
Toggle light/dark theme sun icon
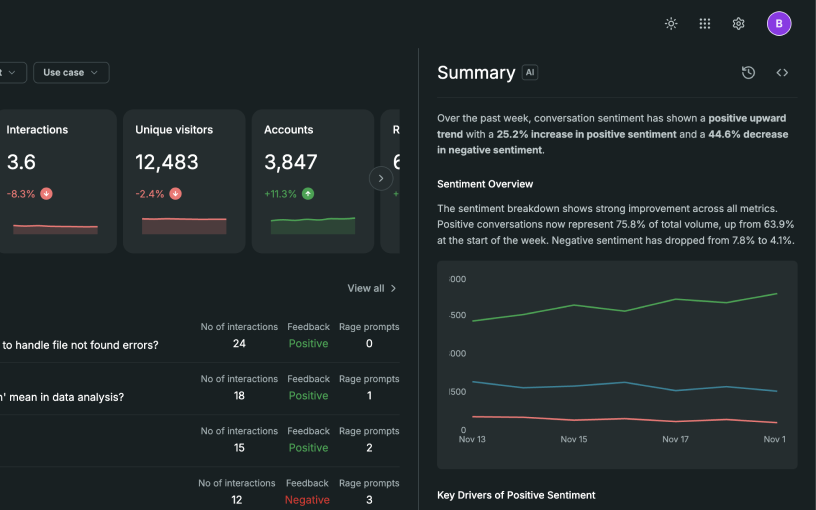pyautogui.click(x=671, y=23)
